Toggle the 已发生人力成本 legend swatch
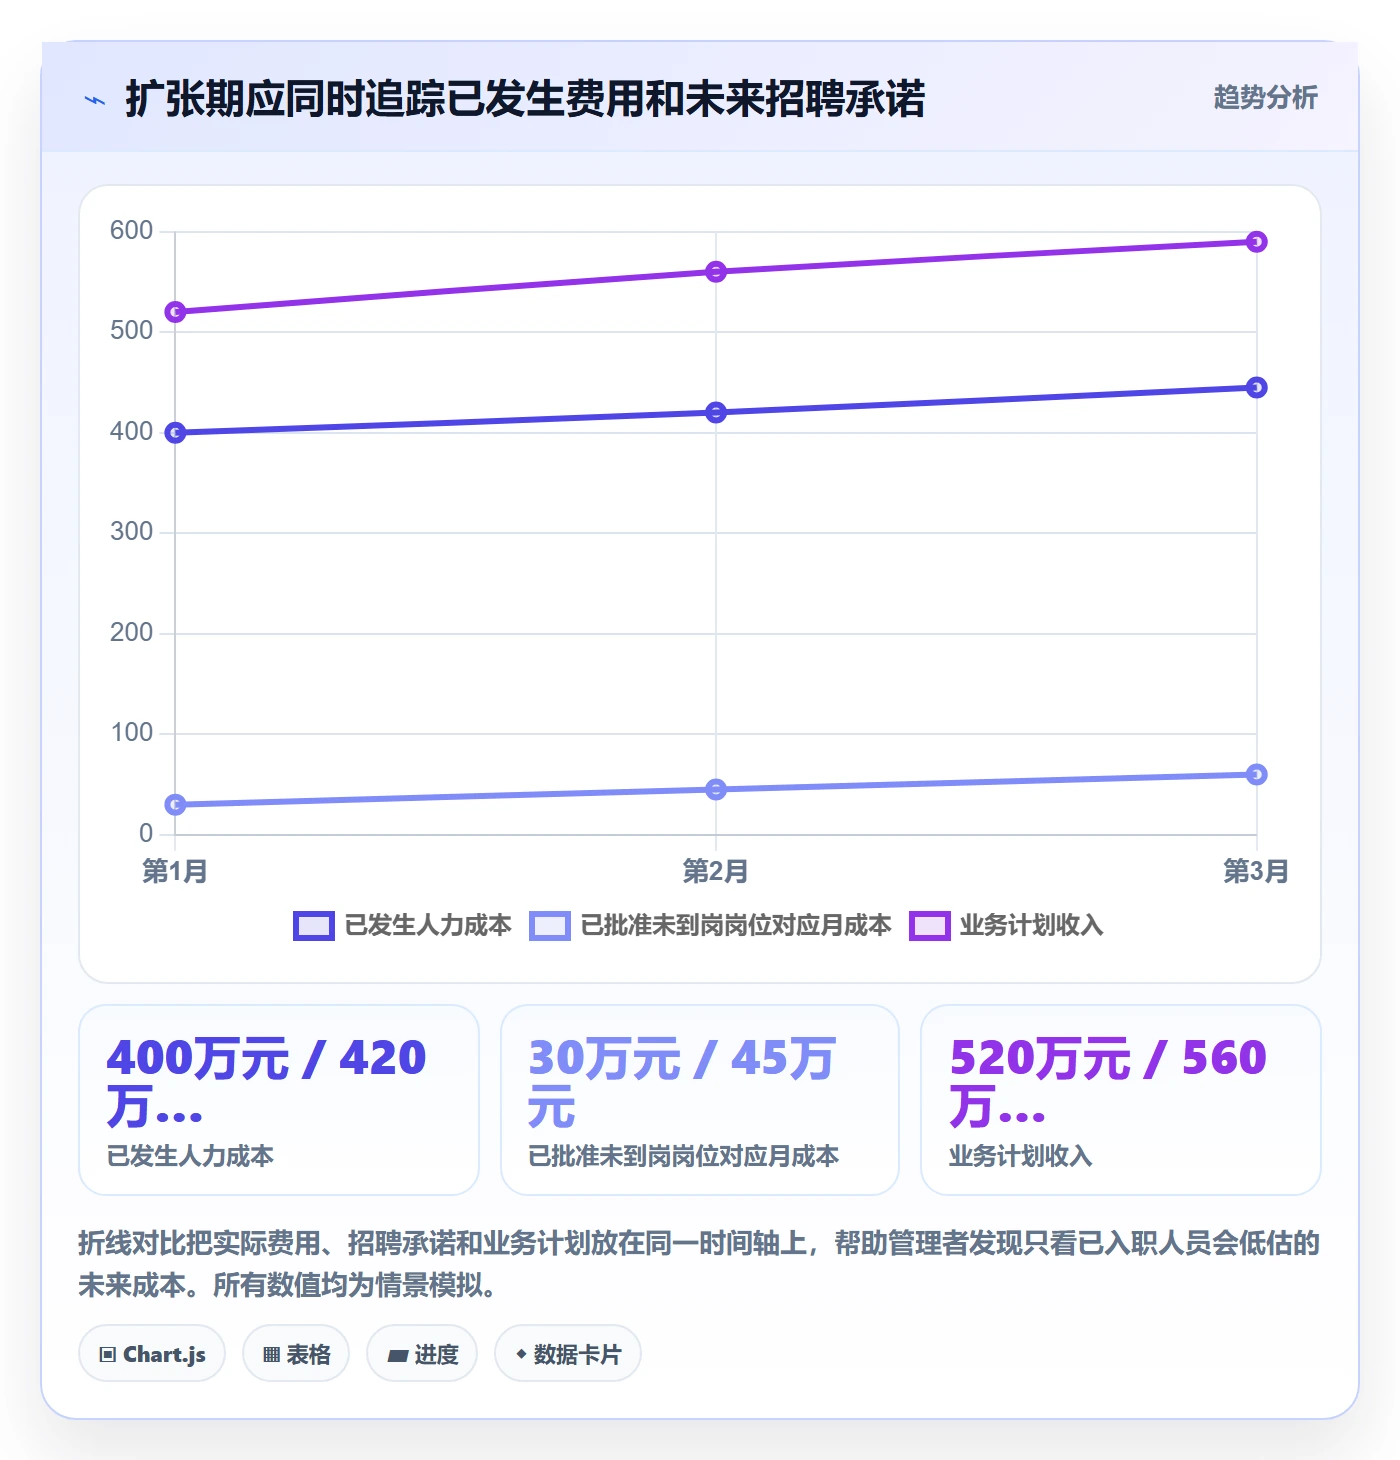1400x1460 pixels. pyautogui.click(x=313, y=926)
